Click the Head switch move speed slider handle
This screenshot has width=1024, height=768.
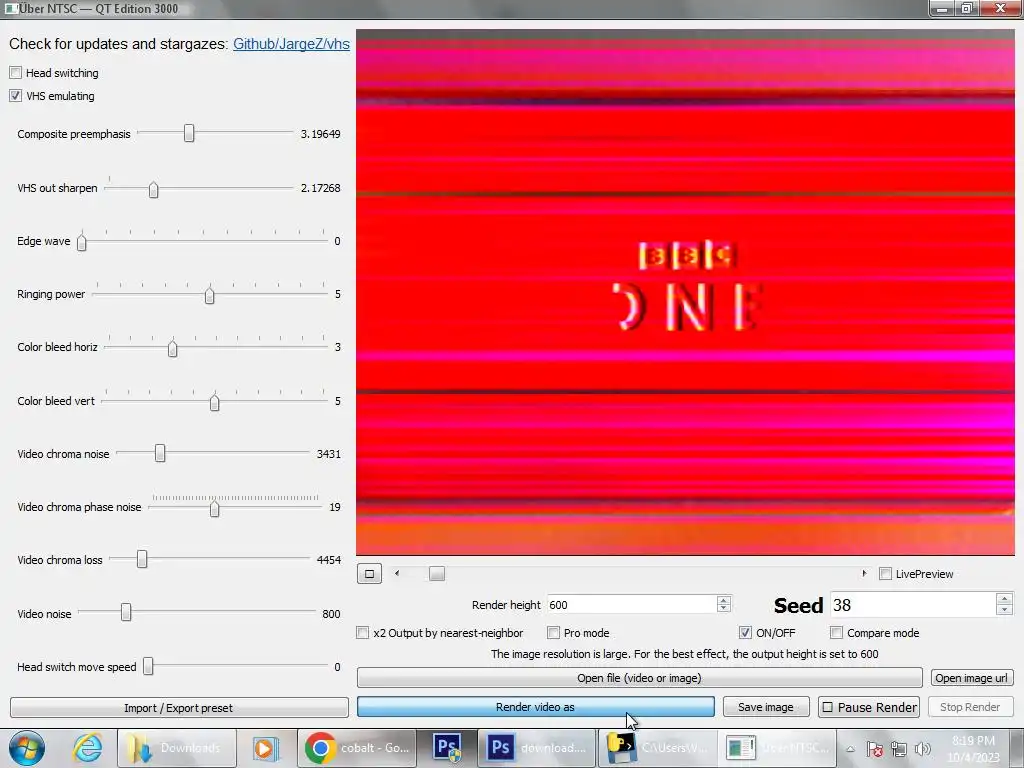[148, 666]
